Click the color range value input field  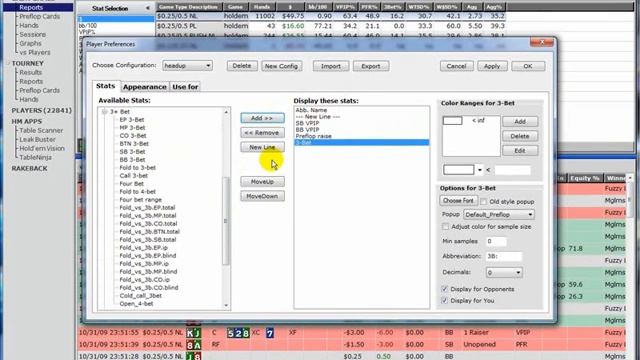click(x=512, y=170)
